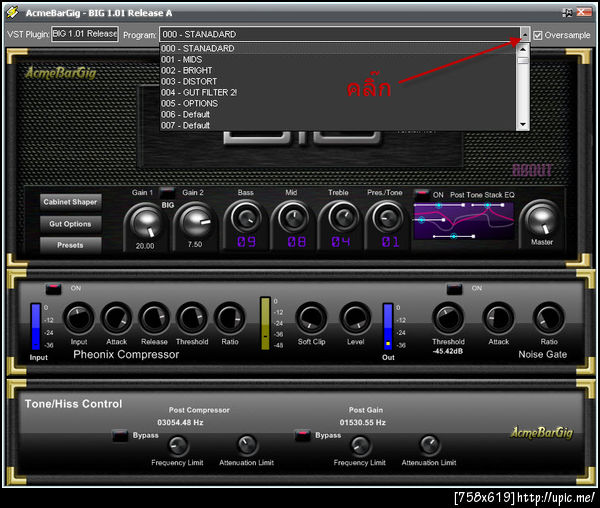Click the Soft Clip knob
The width and height of the screenshot is (600, 508).
[311, 318]
